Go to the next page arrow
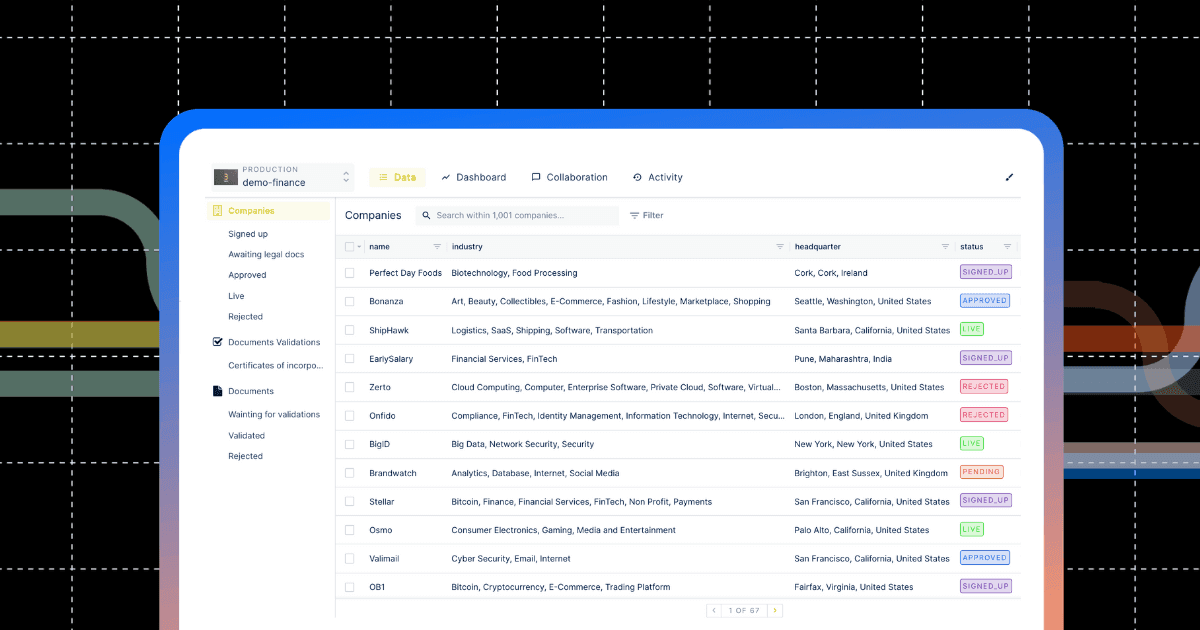1200x630 pixels. click(x=776, y=610)
